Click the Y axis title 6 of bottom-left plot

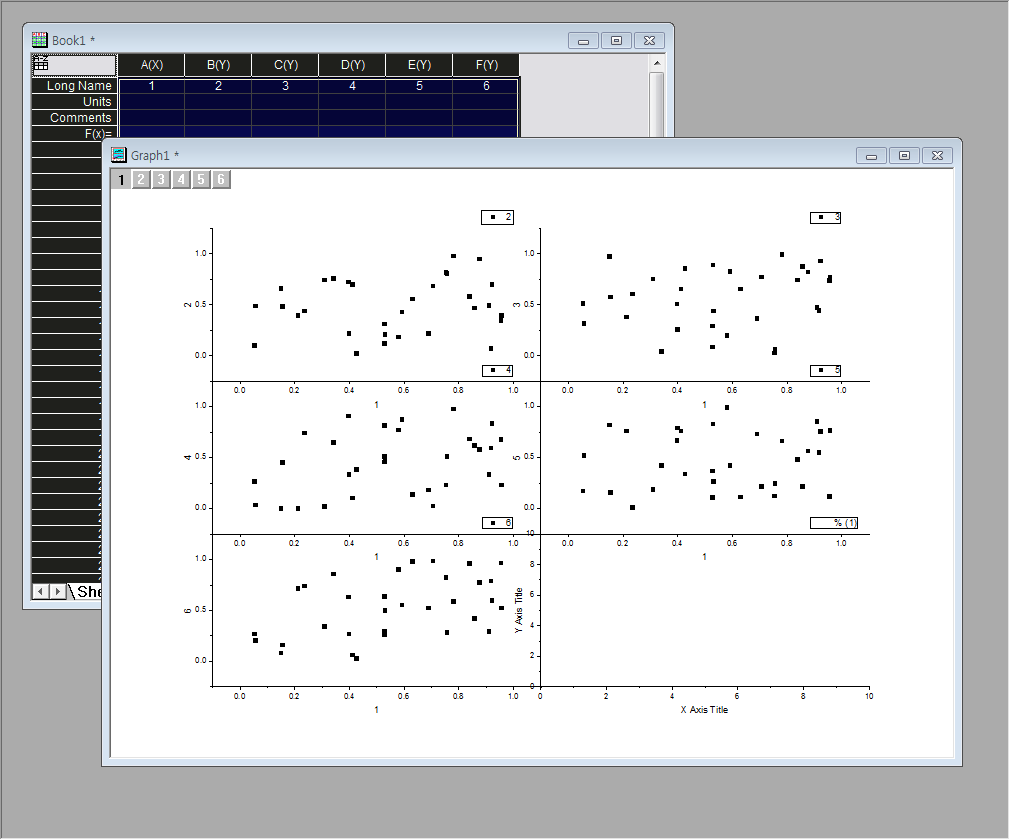pos(187,611)
